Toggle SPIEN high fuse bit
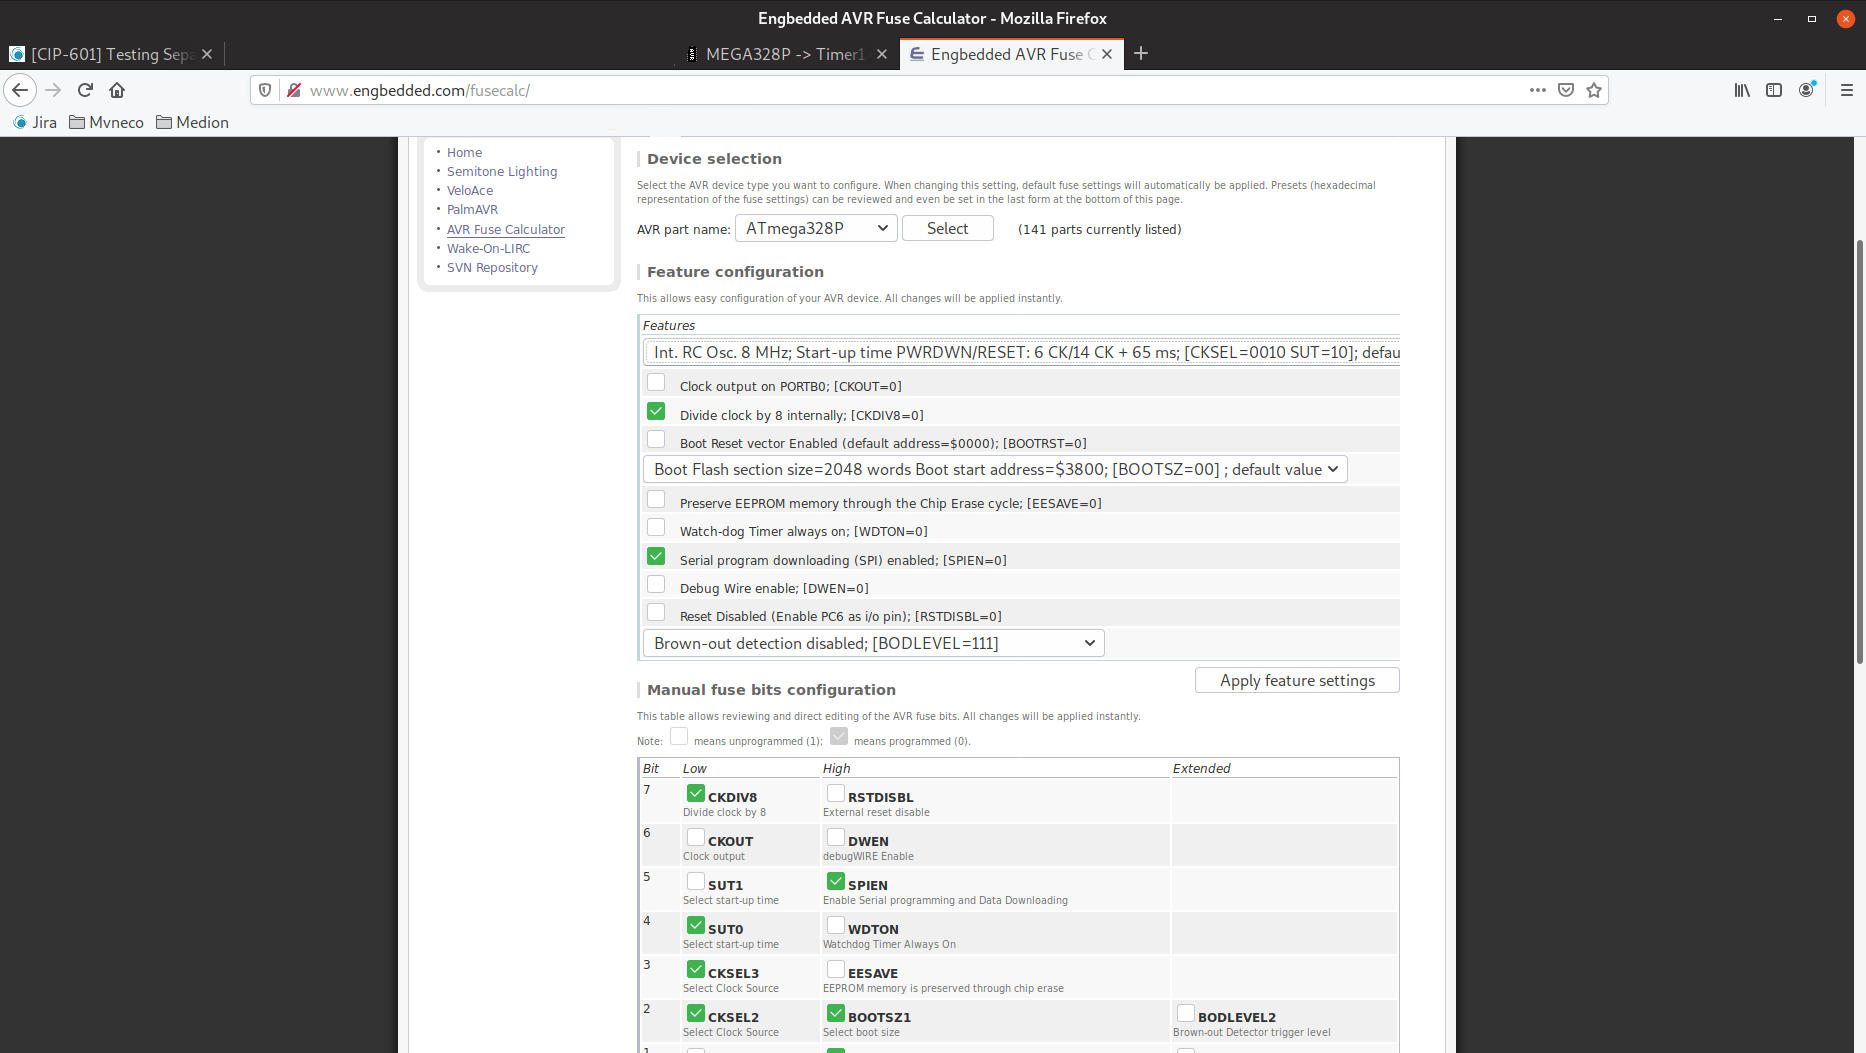 point(836,881)
